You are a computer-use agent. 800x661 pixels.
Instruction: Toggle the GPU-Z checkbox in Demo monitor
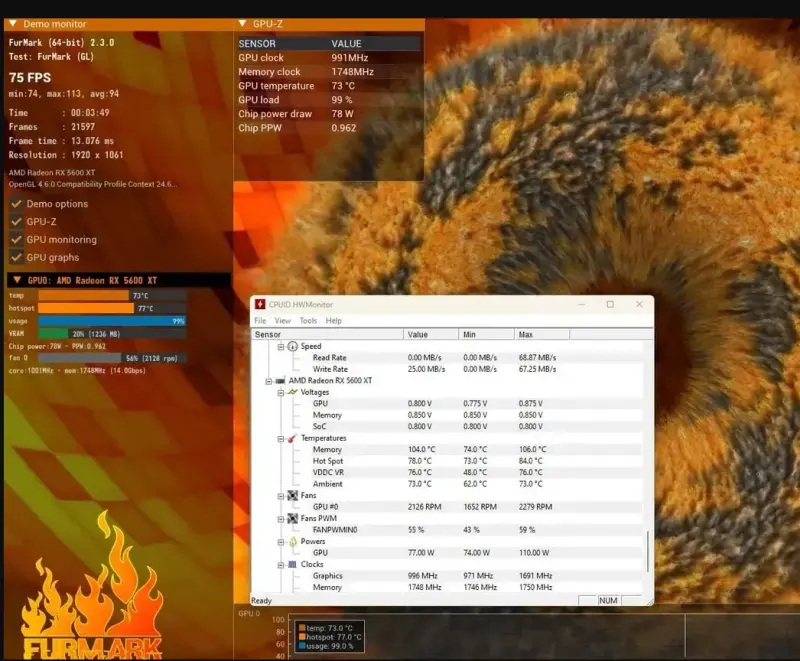click(x=16, y=222)
